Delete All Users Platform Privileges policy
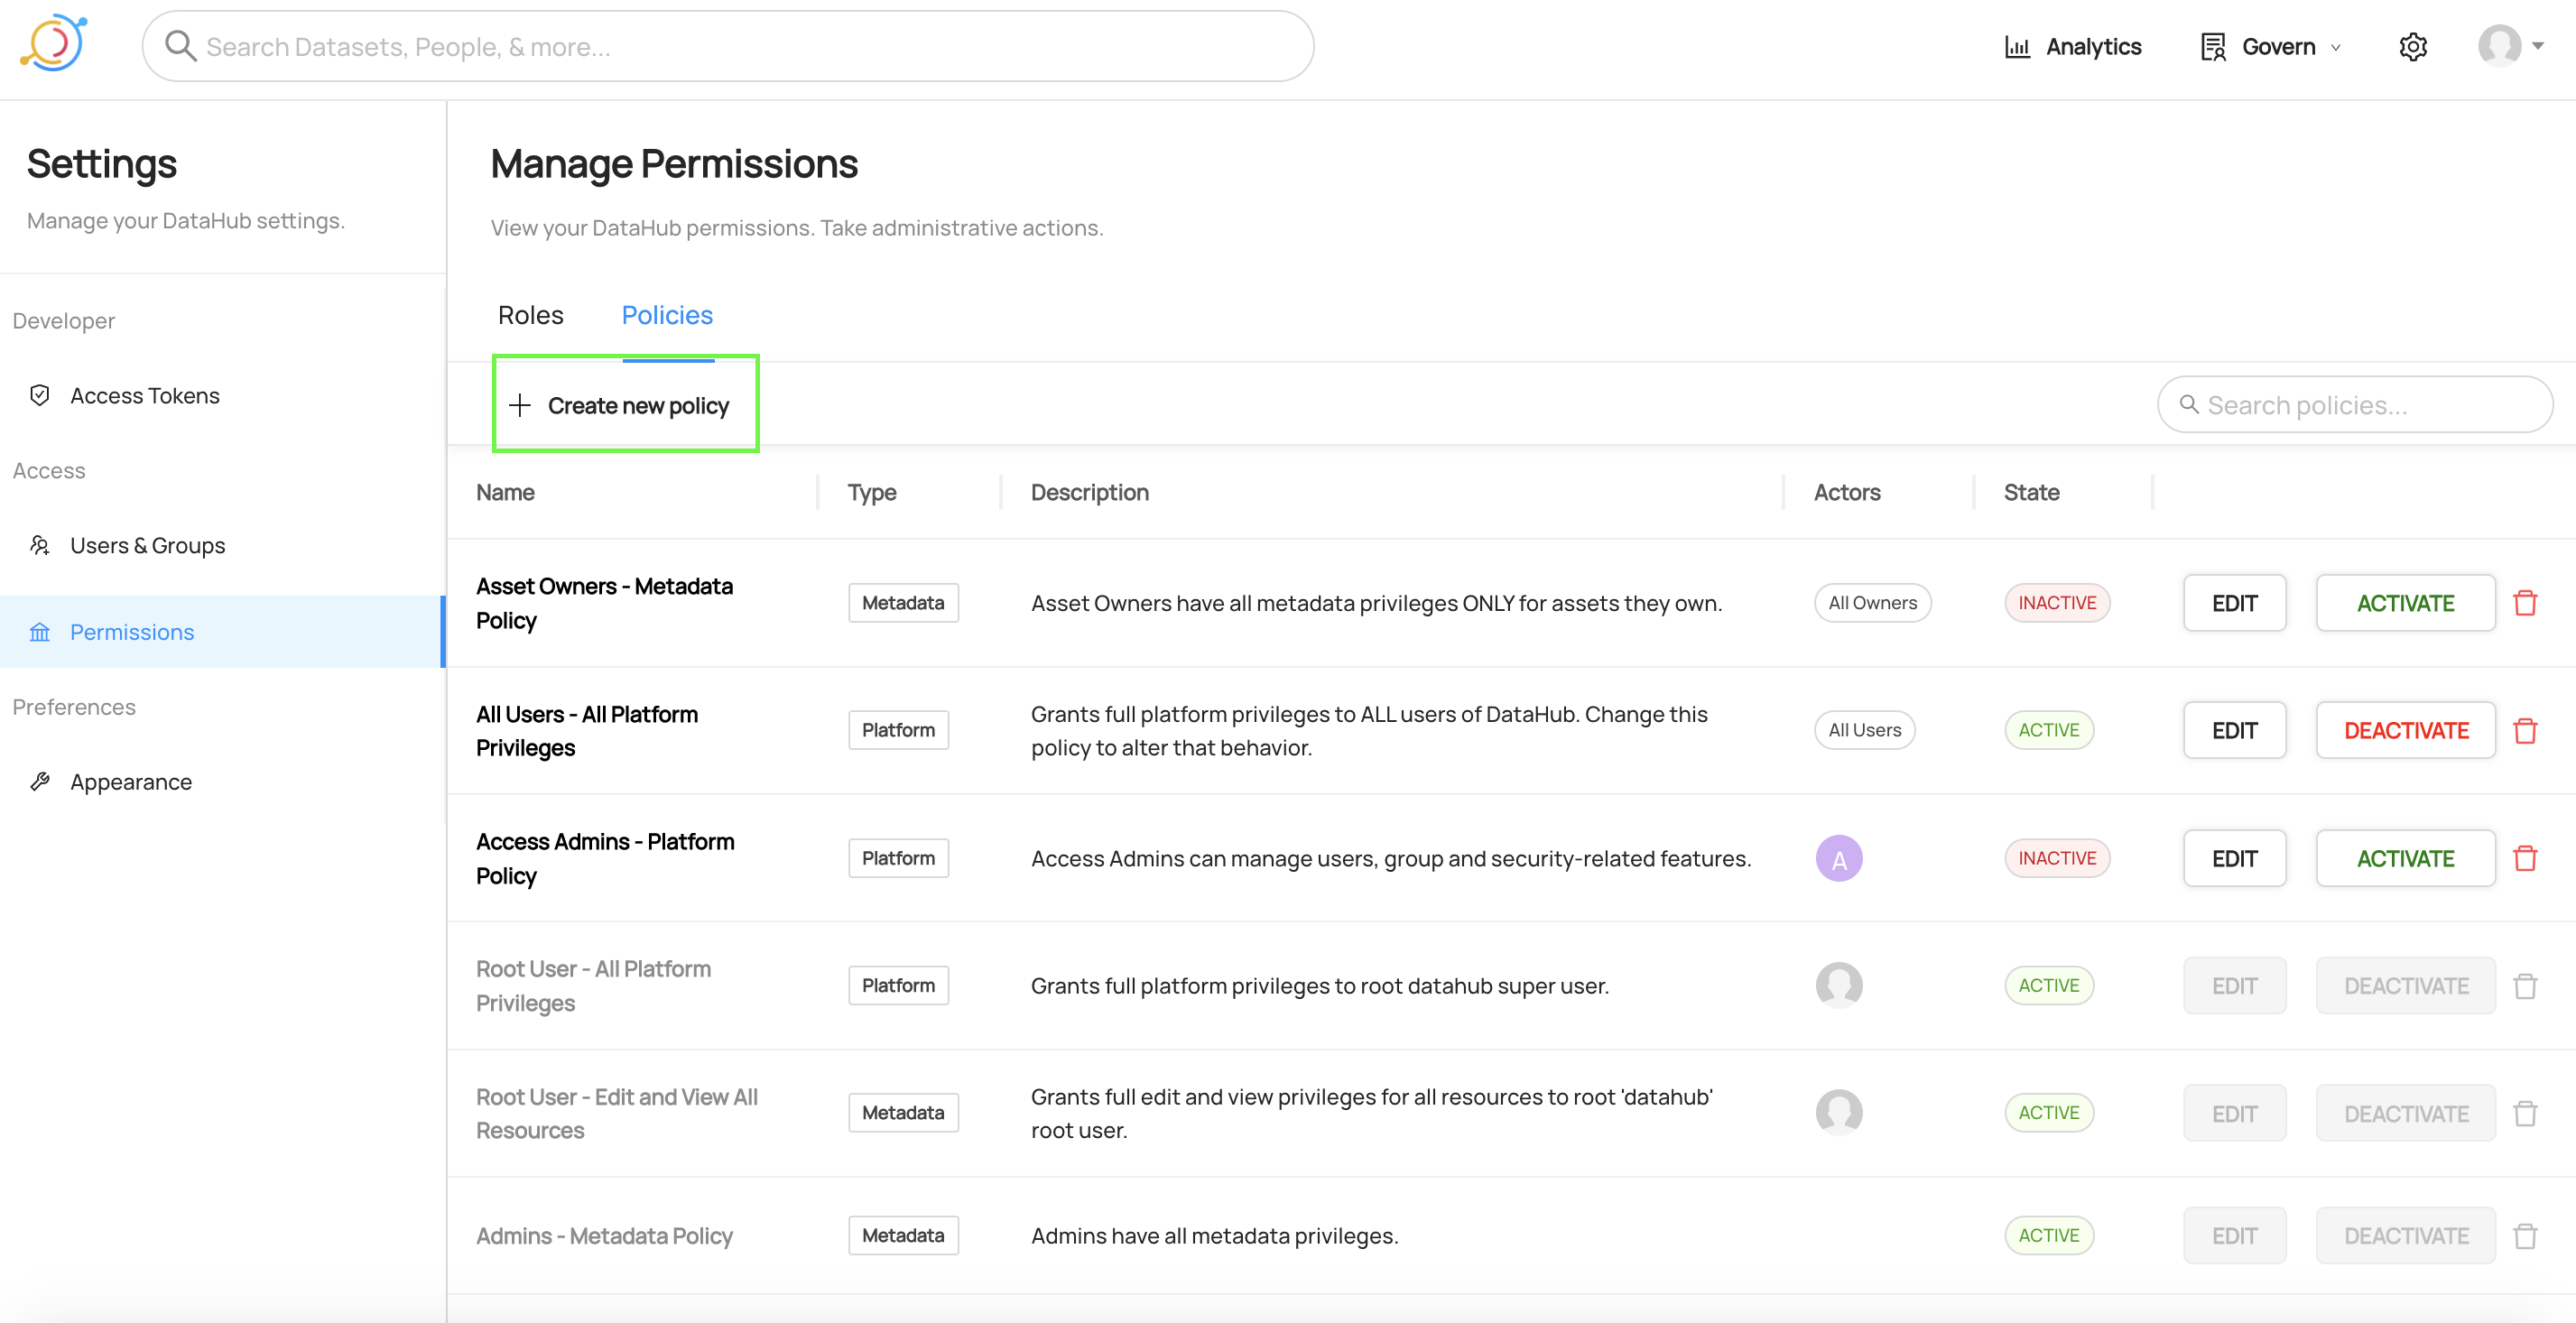The image size is (2576, 1323). coord(2525,731)
